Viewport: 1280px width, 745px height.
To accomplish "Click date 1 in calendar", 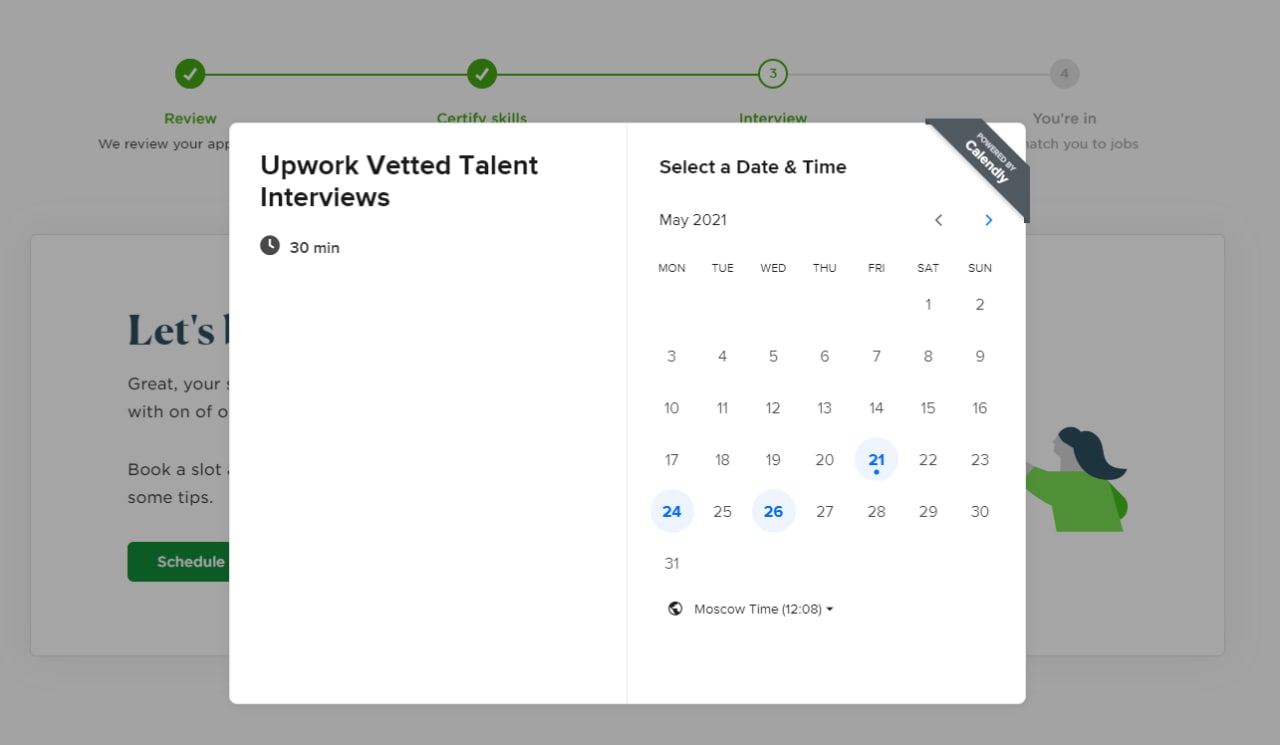I will coord(928,305).
